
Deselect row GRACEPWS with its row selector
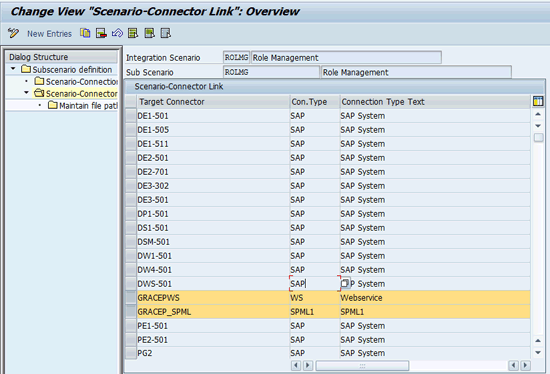131,298
